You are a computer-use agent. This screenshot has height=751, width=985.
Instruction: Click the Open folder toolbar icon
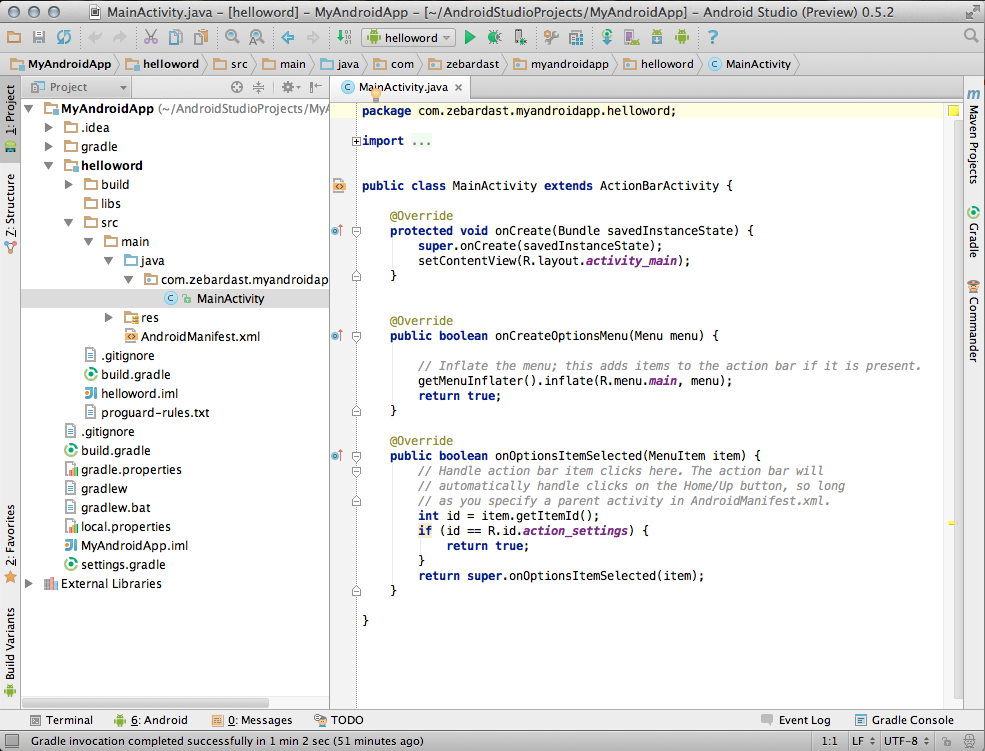tap(14, 38)
